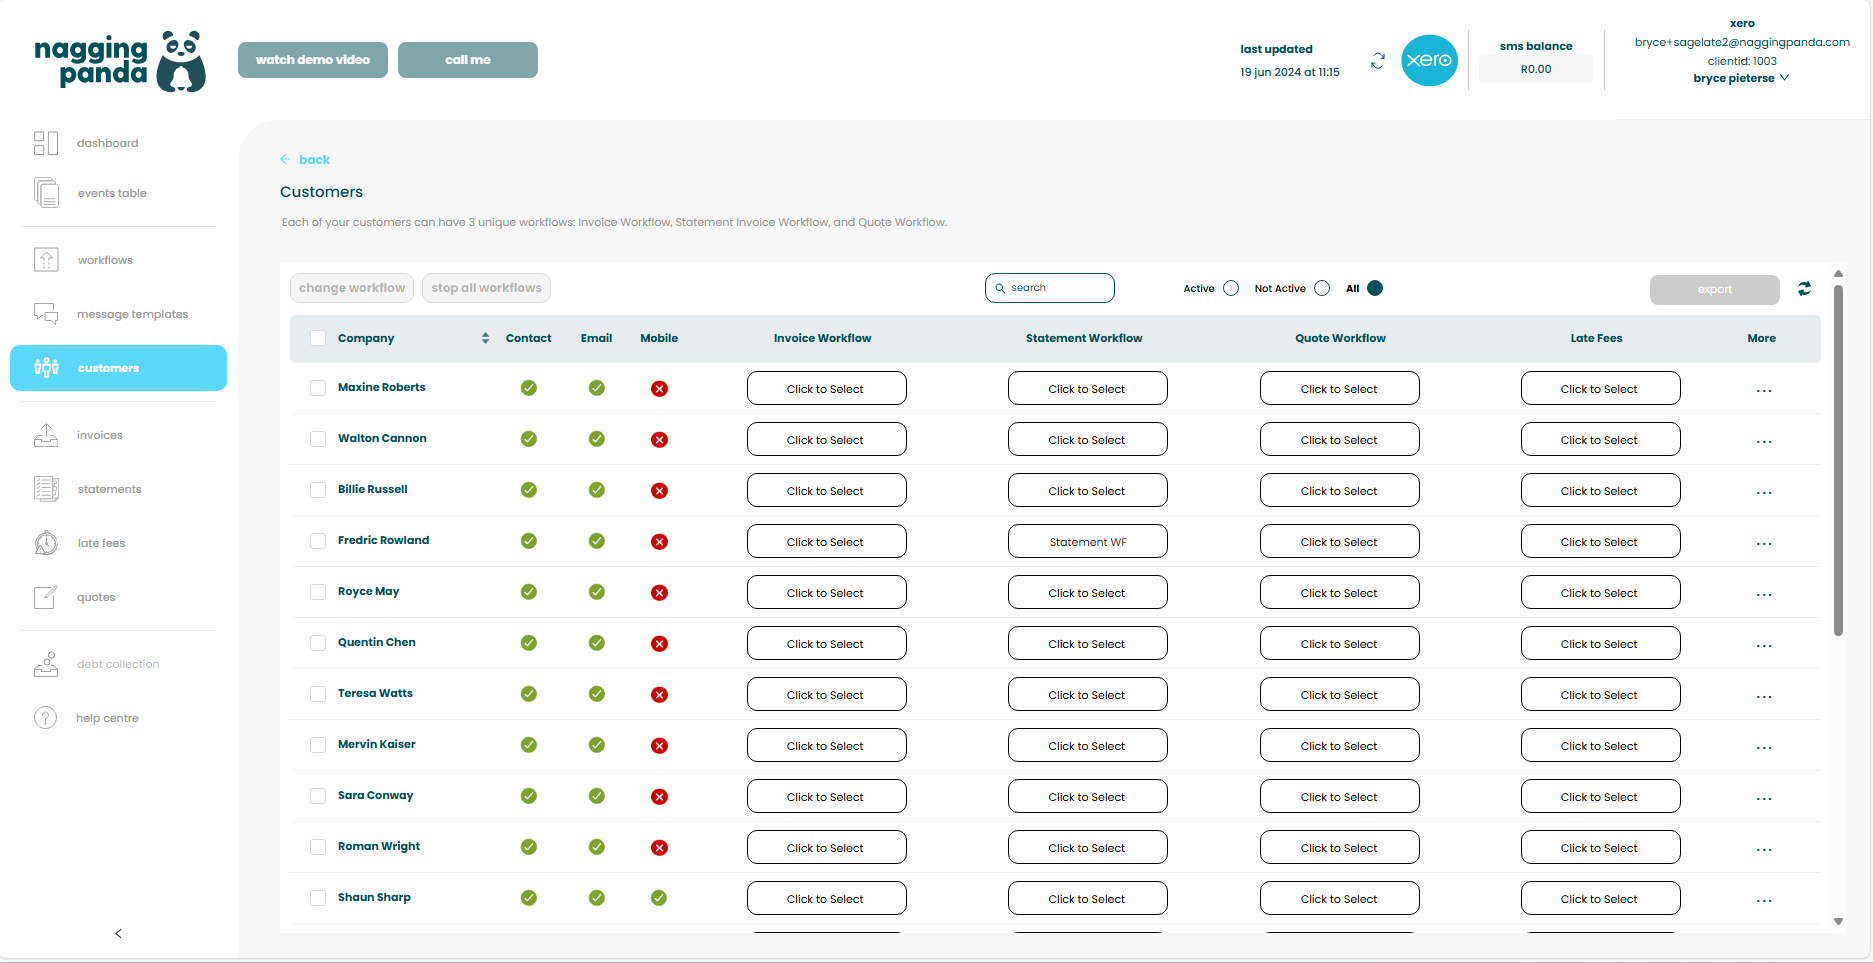Click watch demo video button
This screenshot has height=963, width=1873.
(x=312, y=60)
